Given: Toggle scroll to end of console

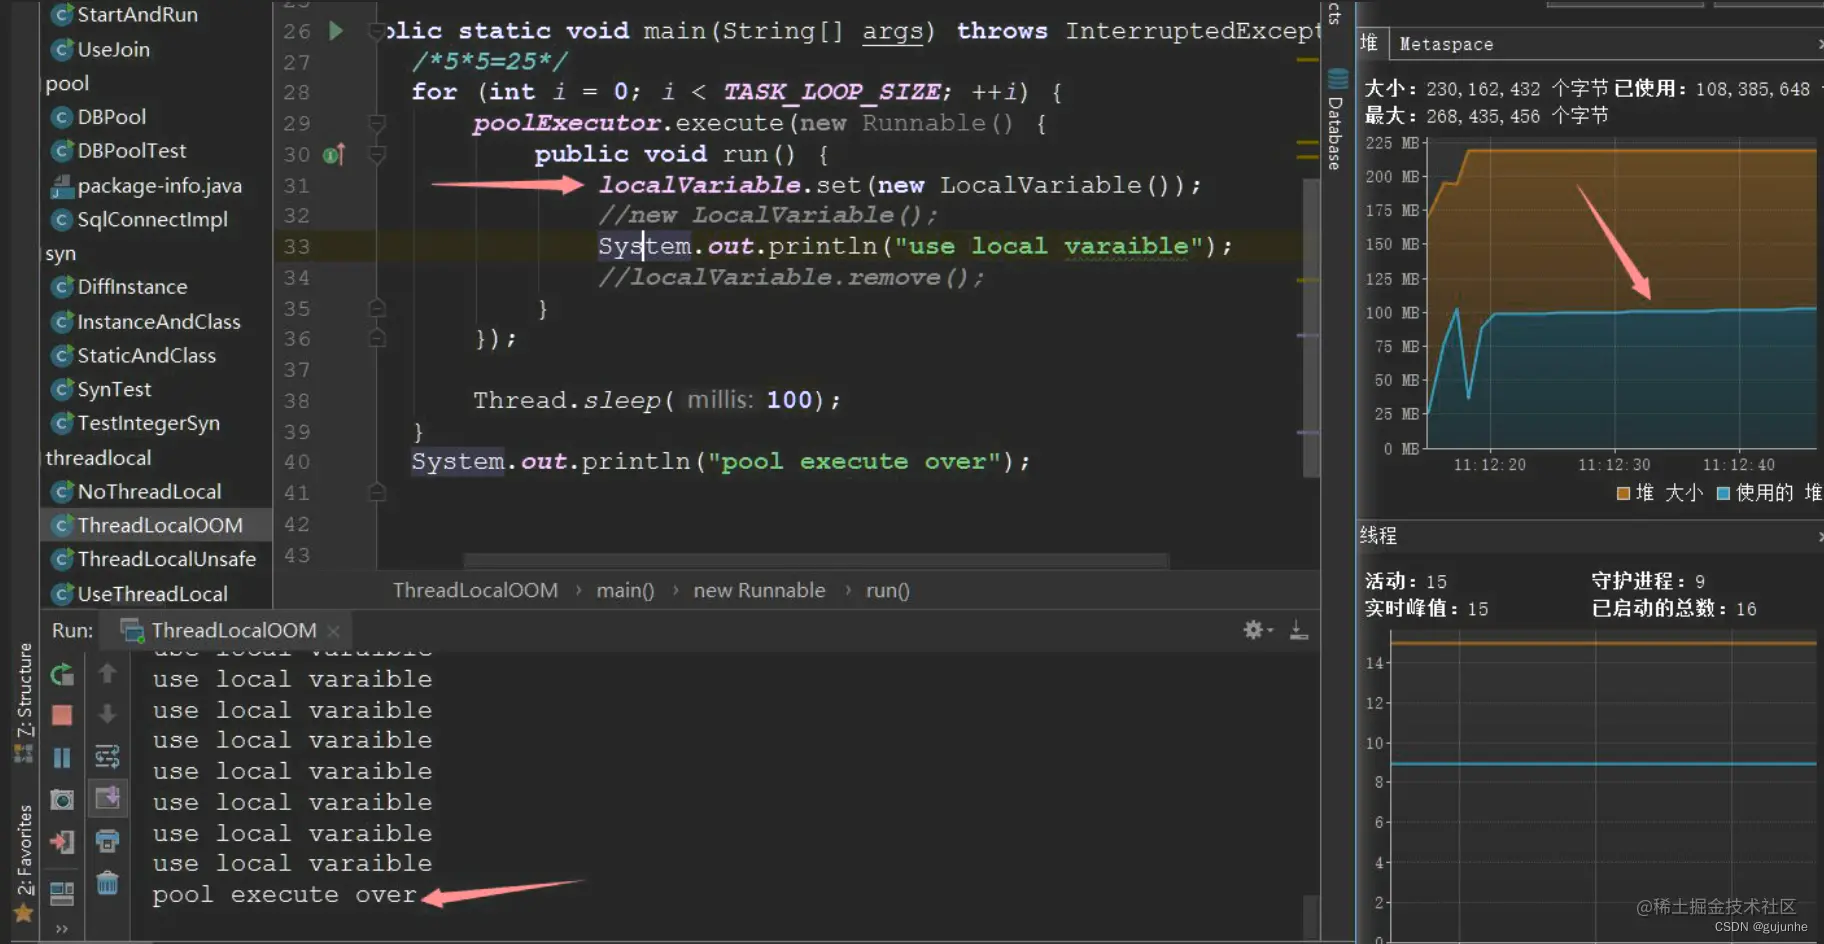Looking at the screenshot, I should click(107, 798).
